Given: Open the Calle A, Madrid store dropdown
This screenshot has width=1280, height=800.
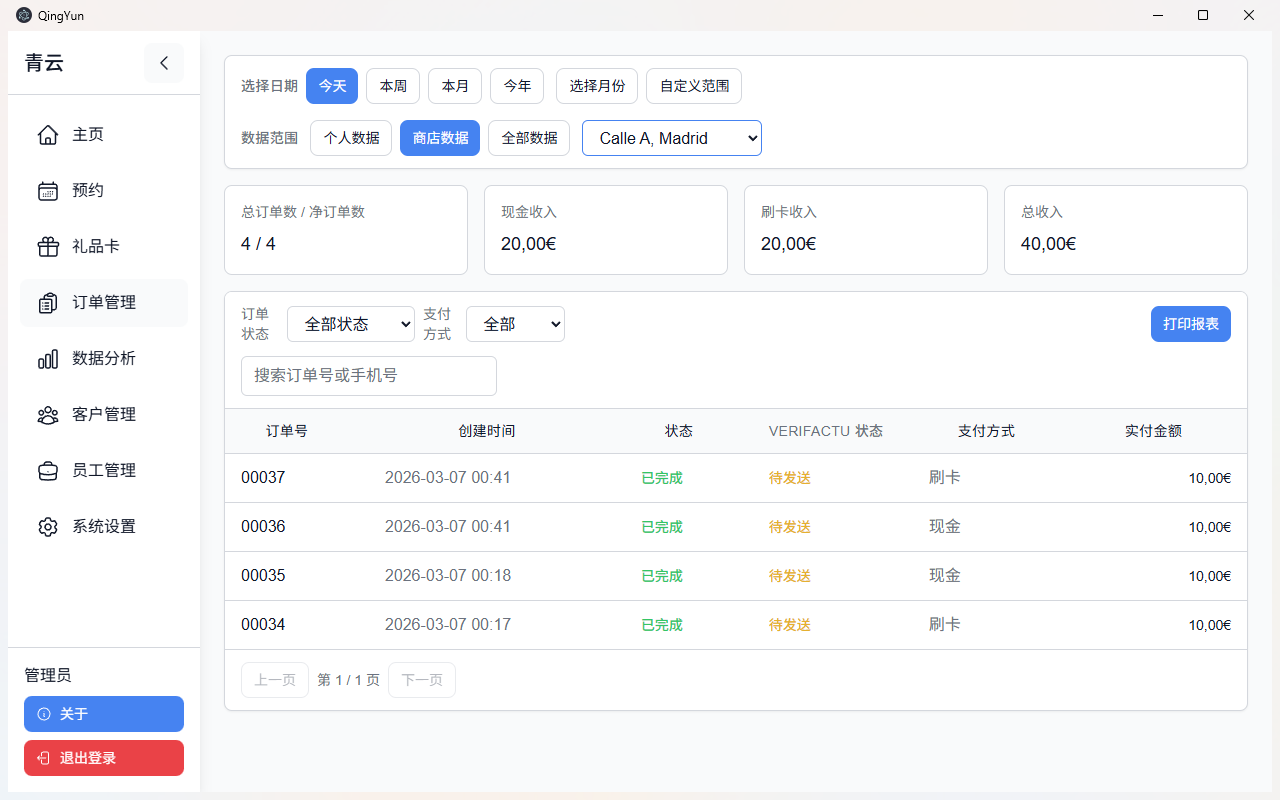Looking at the screenshot, I should 672,138.
